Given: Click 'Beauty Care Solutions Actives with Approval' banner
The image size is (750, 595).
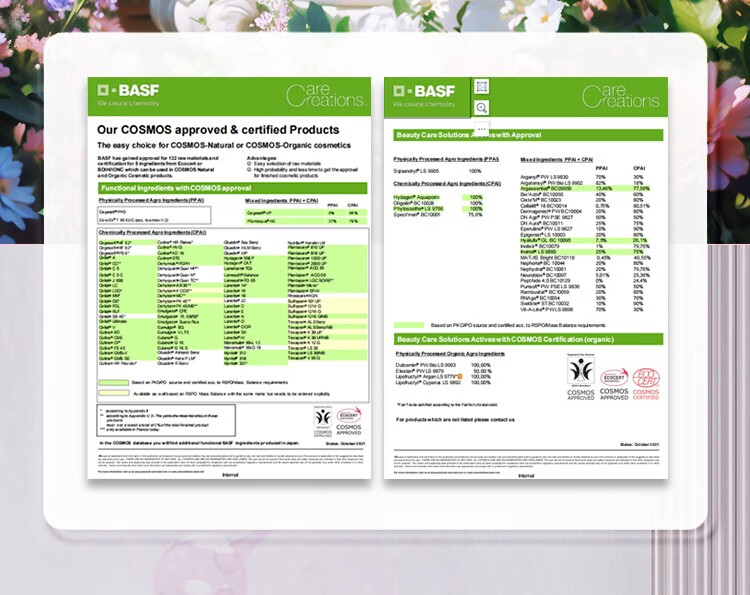Looking at the screenshot, I should (528, 135).
